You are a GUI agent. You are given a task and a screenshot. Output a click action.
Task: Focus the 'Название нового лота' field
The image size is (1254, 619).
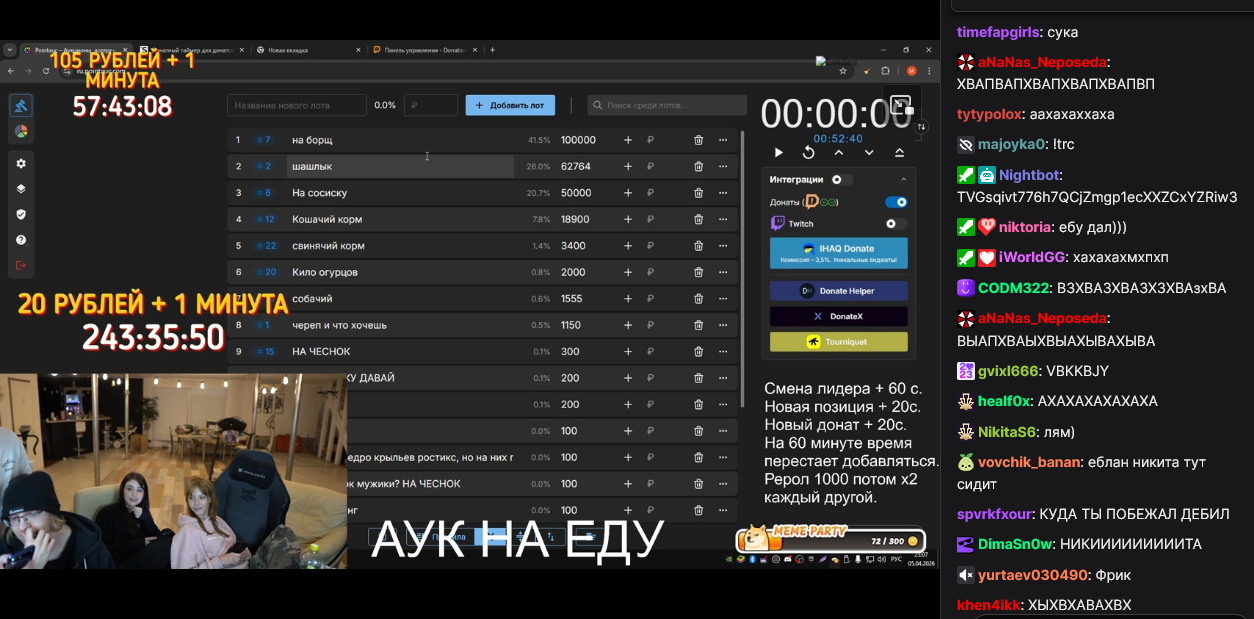click(297, 105)
